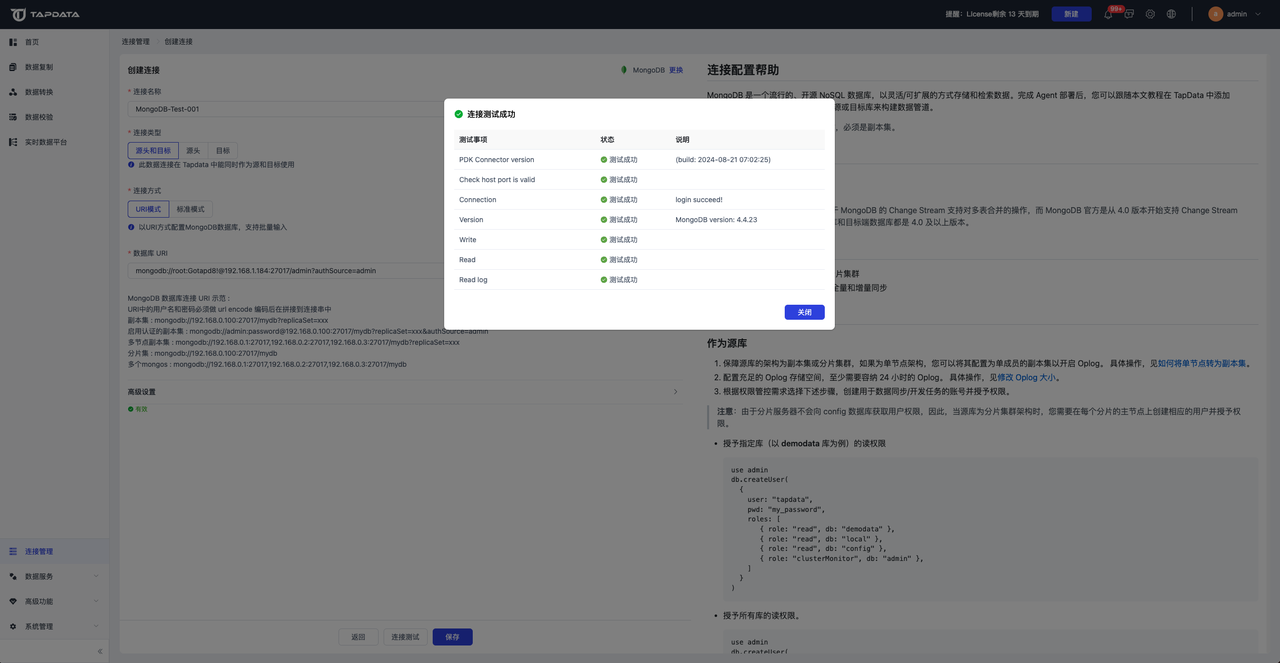The image size is (1280, 663).
Task: Click the info icon under 连接方式
Action: [x=131, y=227]
